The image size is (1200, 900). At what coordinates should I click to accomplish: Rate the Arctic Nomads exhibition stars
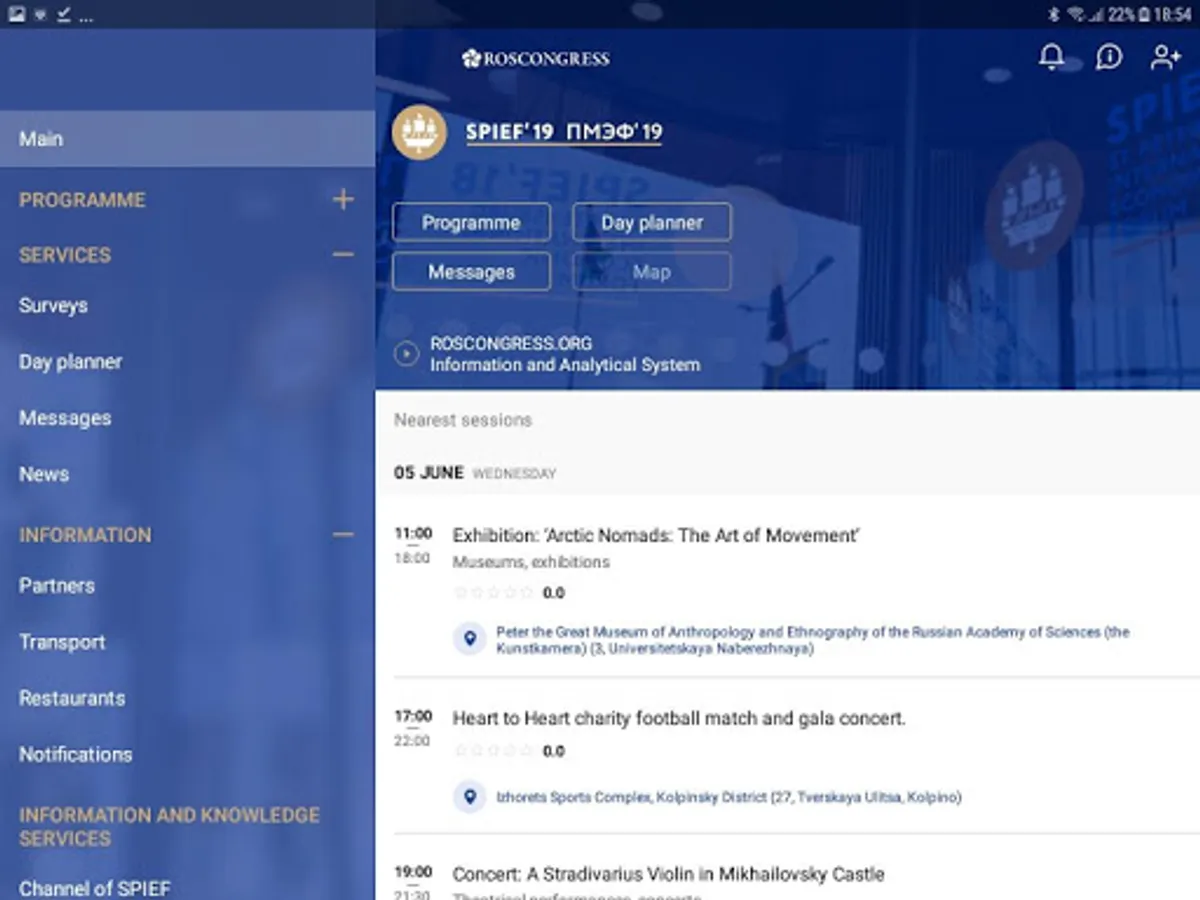pos(493,593)
